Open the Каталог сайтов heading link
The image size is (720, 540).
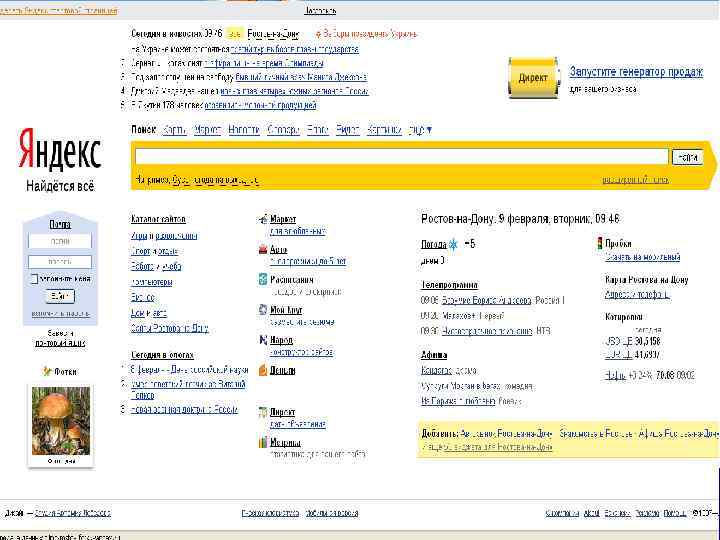[158, 219]
